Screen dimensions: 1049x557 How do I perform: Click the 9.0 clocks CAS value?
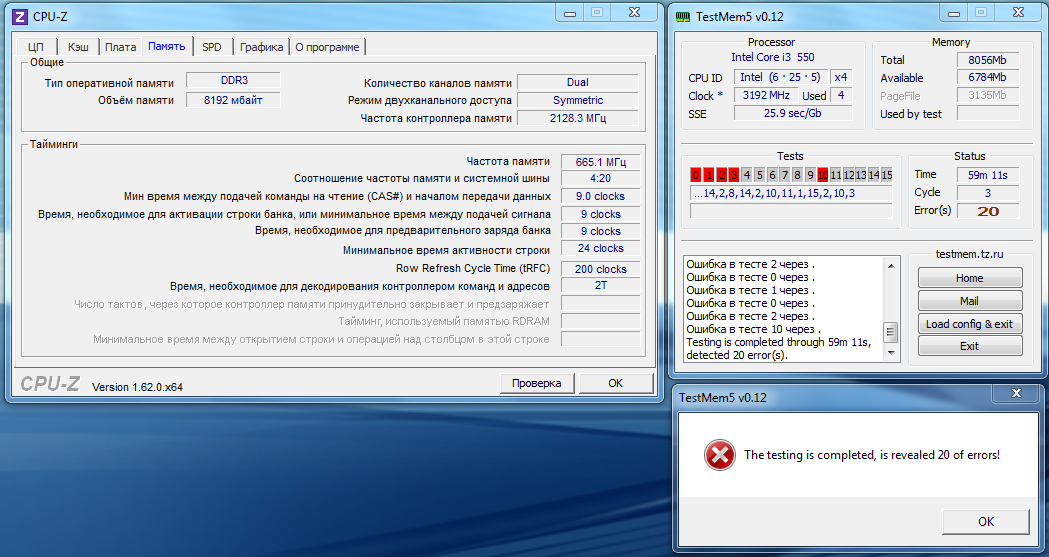(600, 197)
